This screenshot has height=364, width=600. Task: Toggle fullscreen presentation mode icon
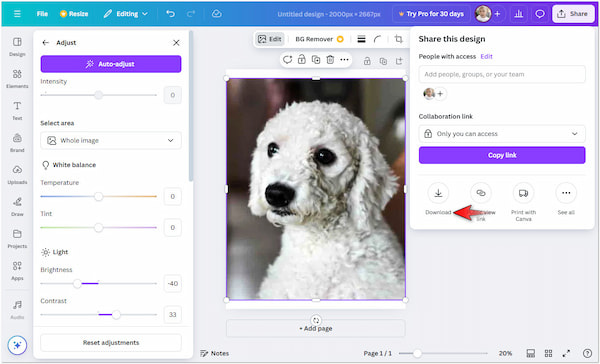pos(566,353)
